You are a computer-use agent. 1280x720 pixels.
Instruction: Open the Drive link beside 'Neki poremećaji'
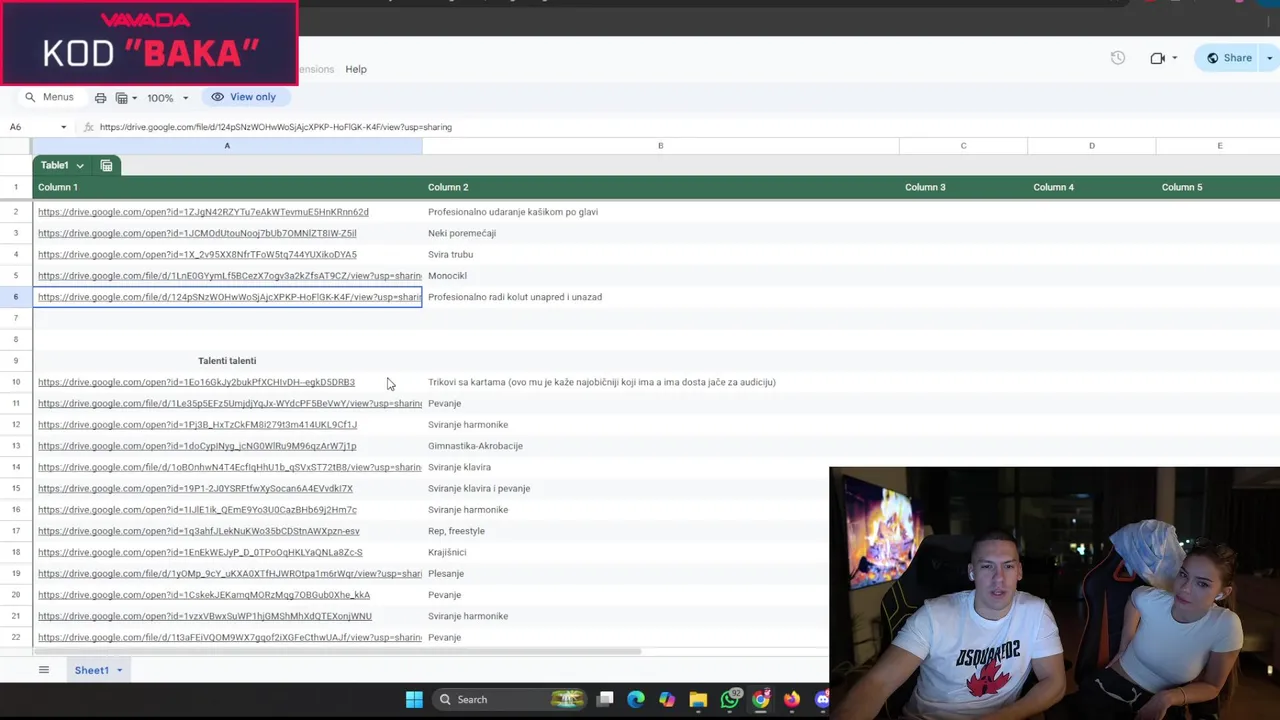(x=197, y=233)
